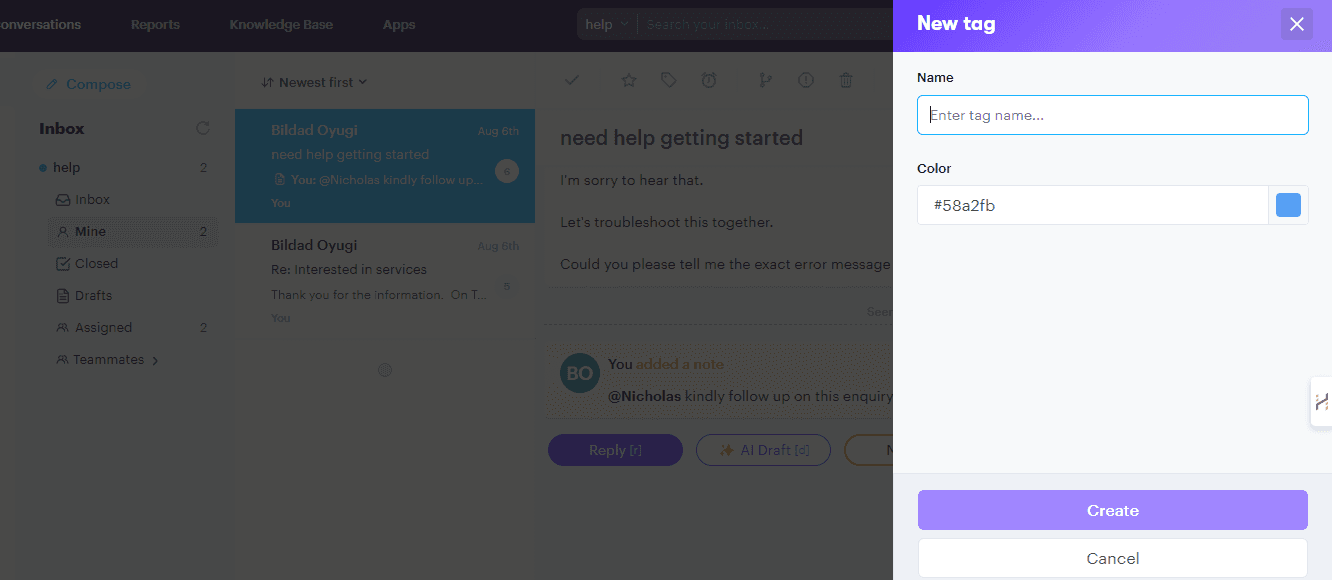1332x580 pixels.
Task: Start a new message with Compose
Action: point(87,84)
